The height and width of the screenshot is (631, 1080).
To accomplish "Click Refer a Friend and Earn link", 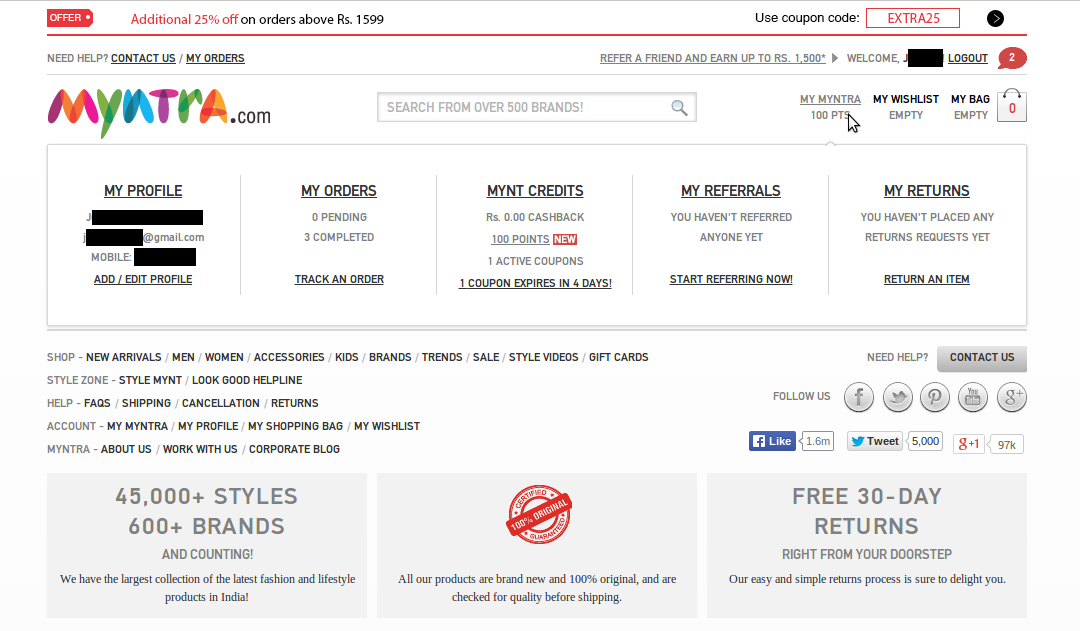I will coord(712,59).
